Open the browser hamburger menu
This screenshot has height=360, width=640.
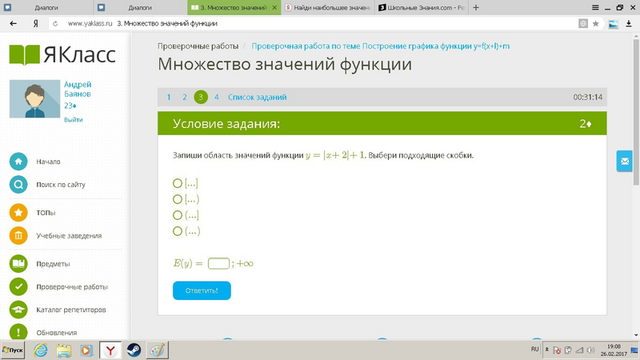[x=596, y=8]
